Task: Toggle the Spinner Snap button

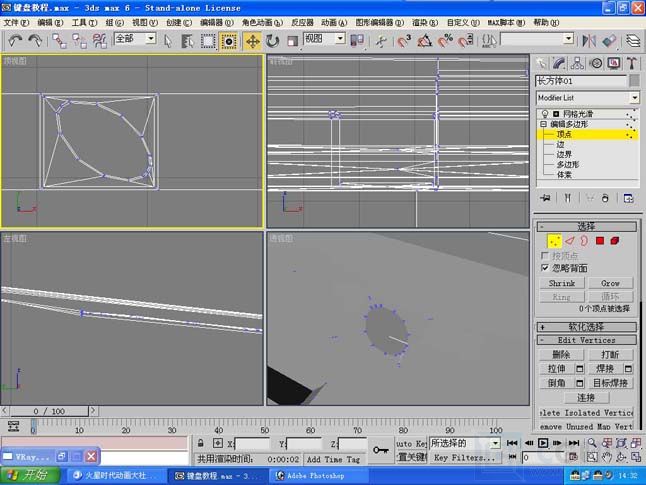Action: point(465,41)
